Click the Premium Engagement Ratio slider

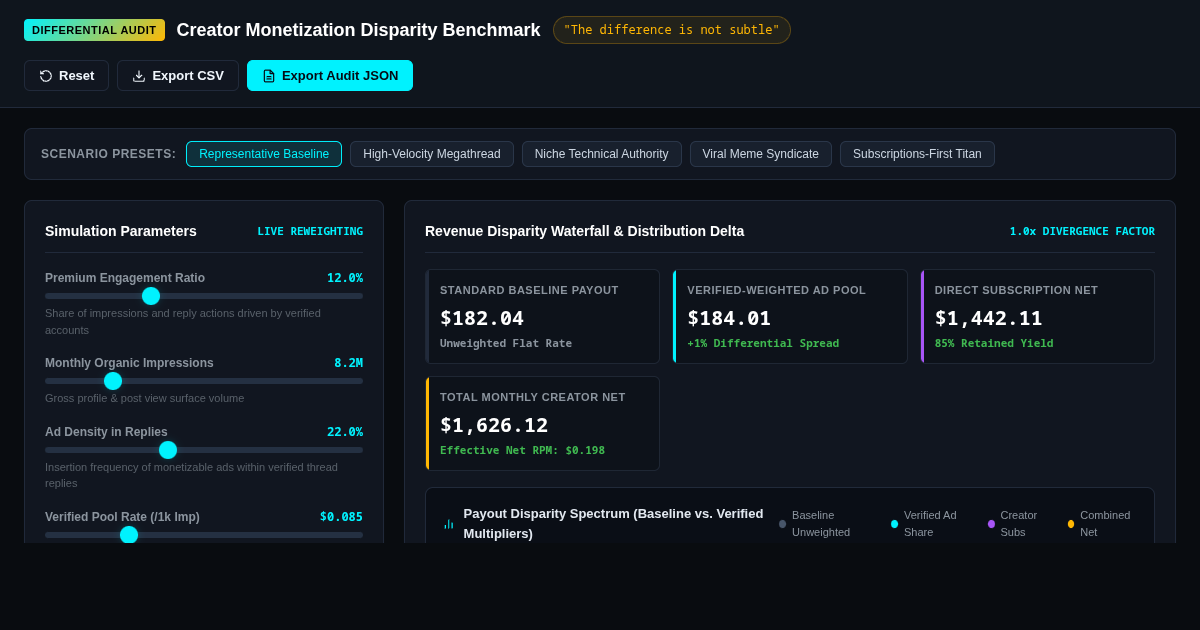(204, 296)
